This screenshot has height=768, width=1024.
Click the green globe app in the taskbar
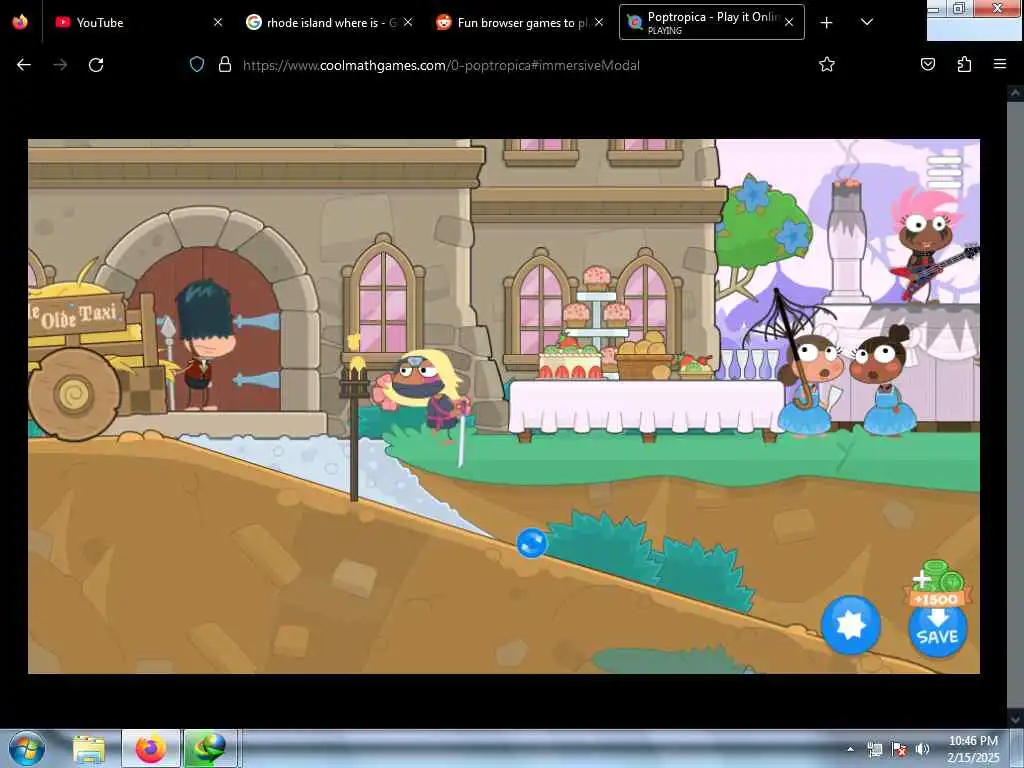tap(210, 748)
